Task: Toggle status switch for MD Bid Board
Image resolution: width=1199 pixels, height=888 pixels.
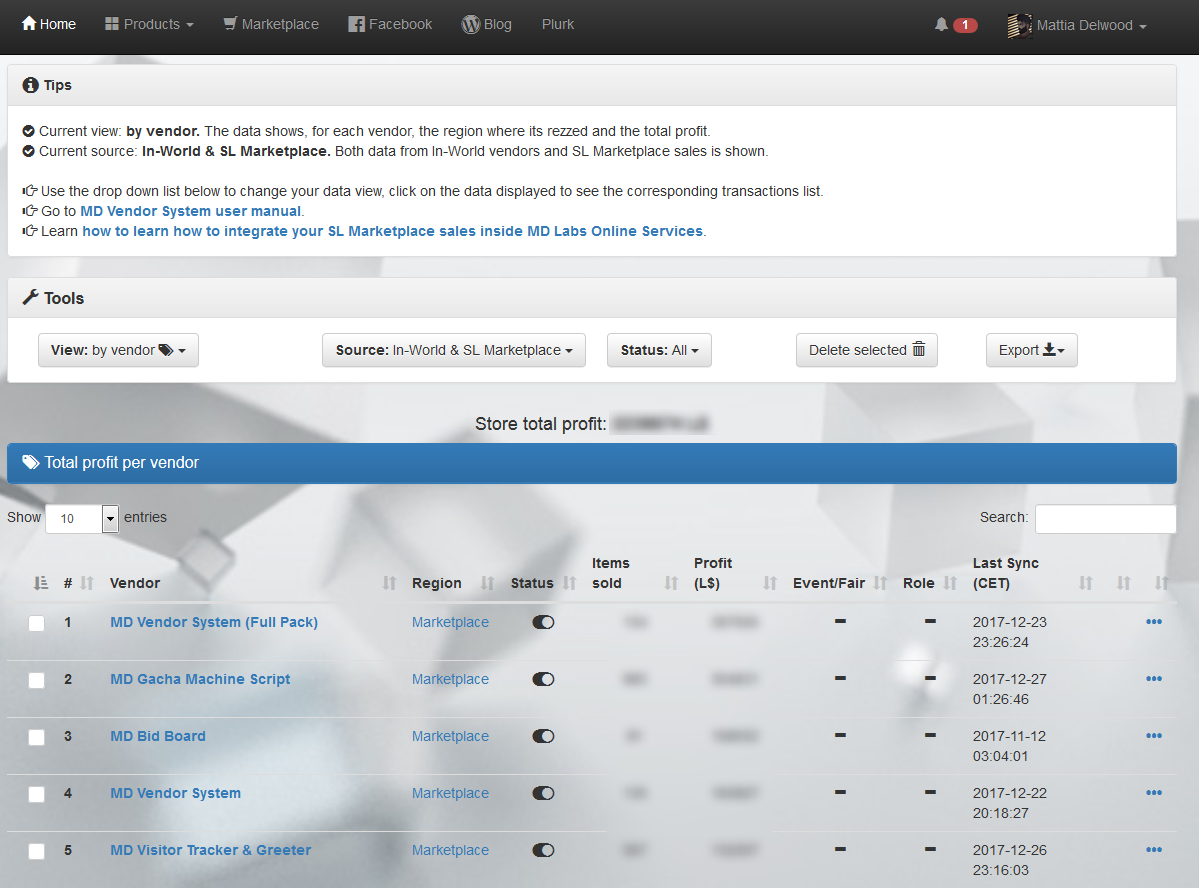Action: (544, 737)
